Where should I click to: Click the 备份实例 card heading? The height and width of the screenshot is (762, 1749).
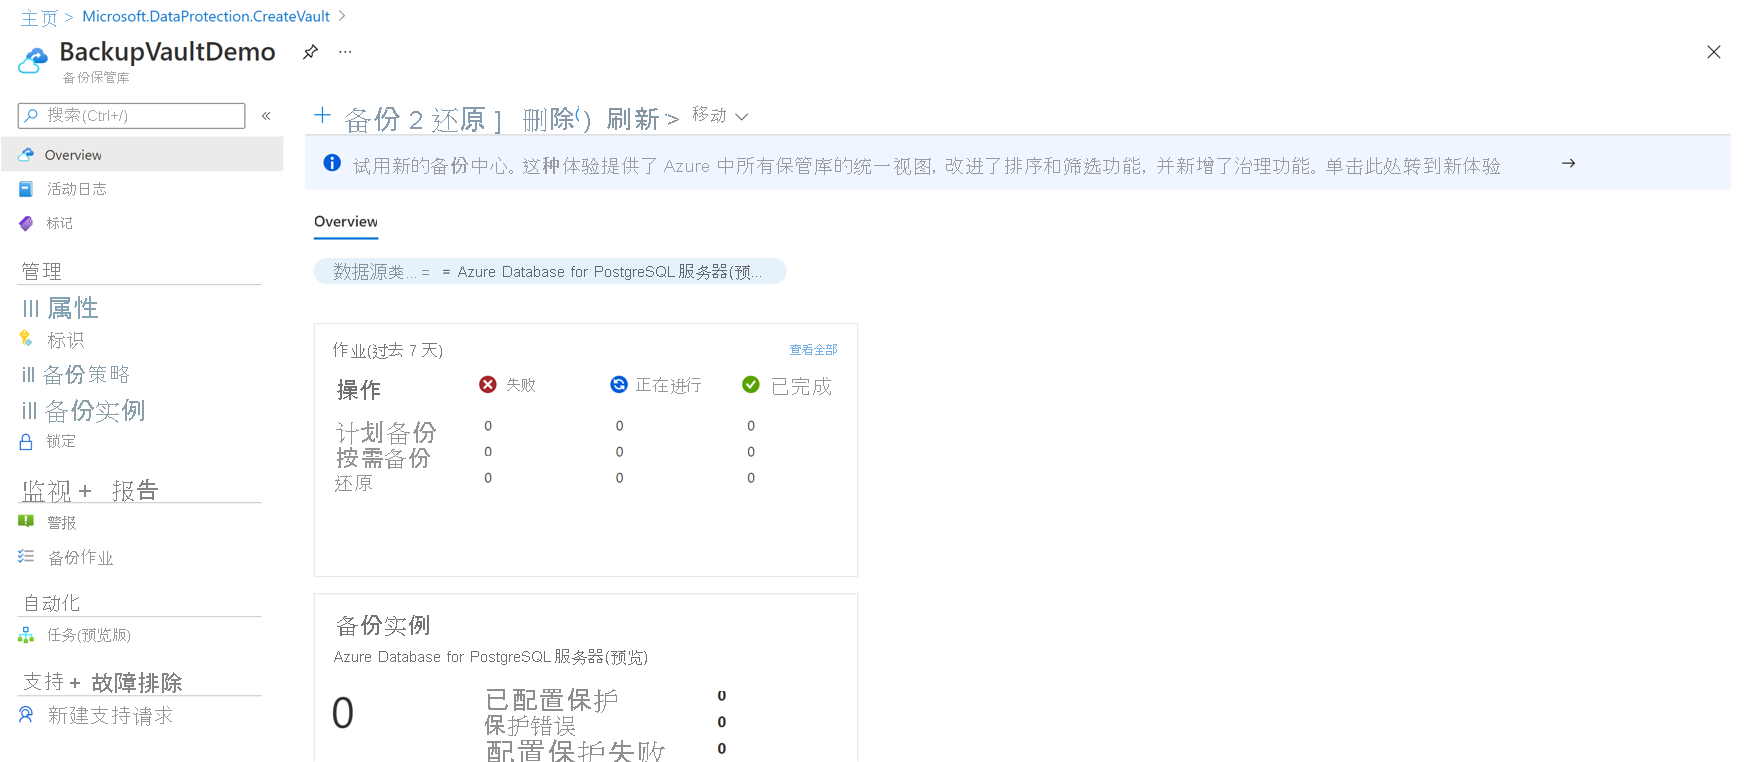(383, 626)
